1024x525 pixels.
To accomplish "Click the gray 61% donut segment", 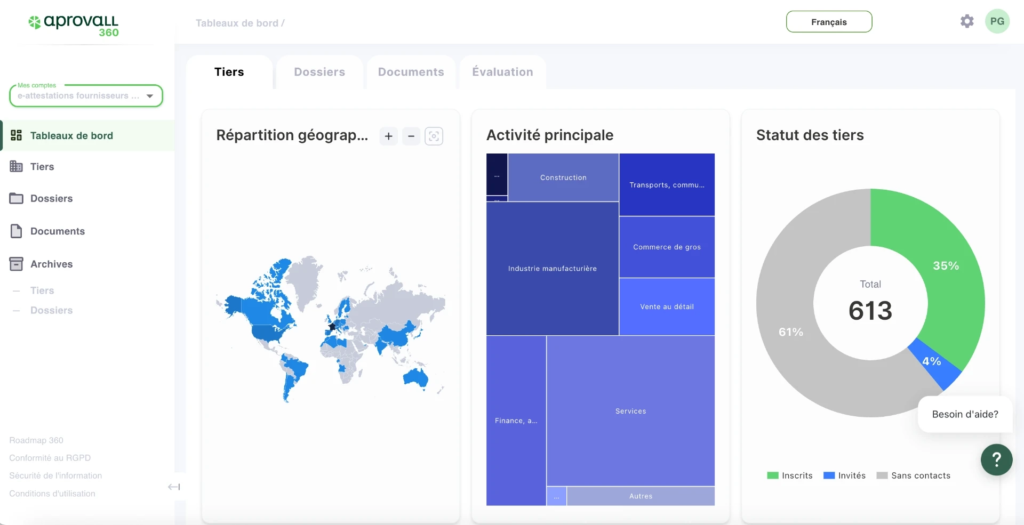I will click(791, 332).
